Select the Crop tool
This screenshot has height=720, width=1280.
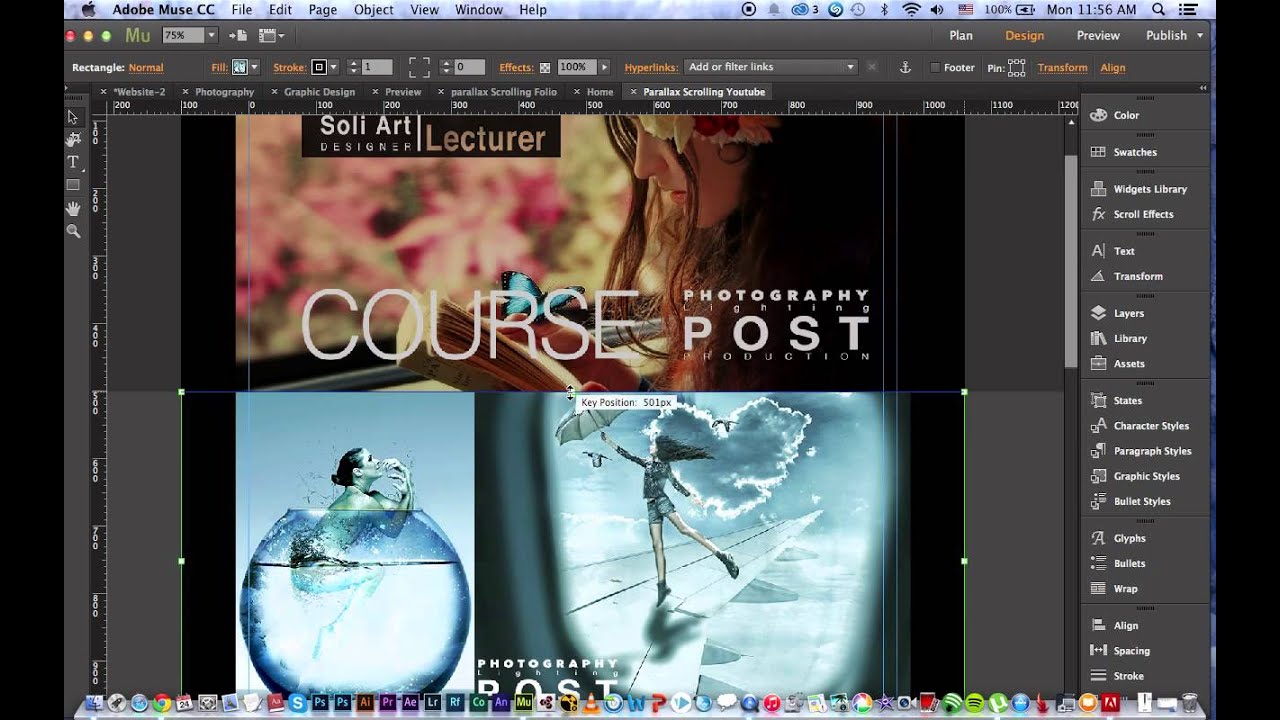tap(73, 140)
